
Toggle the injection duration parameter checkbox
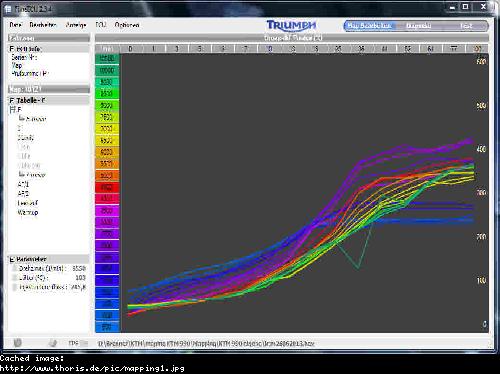[x=14, y=287]
